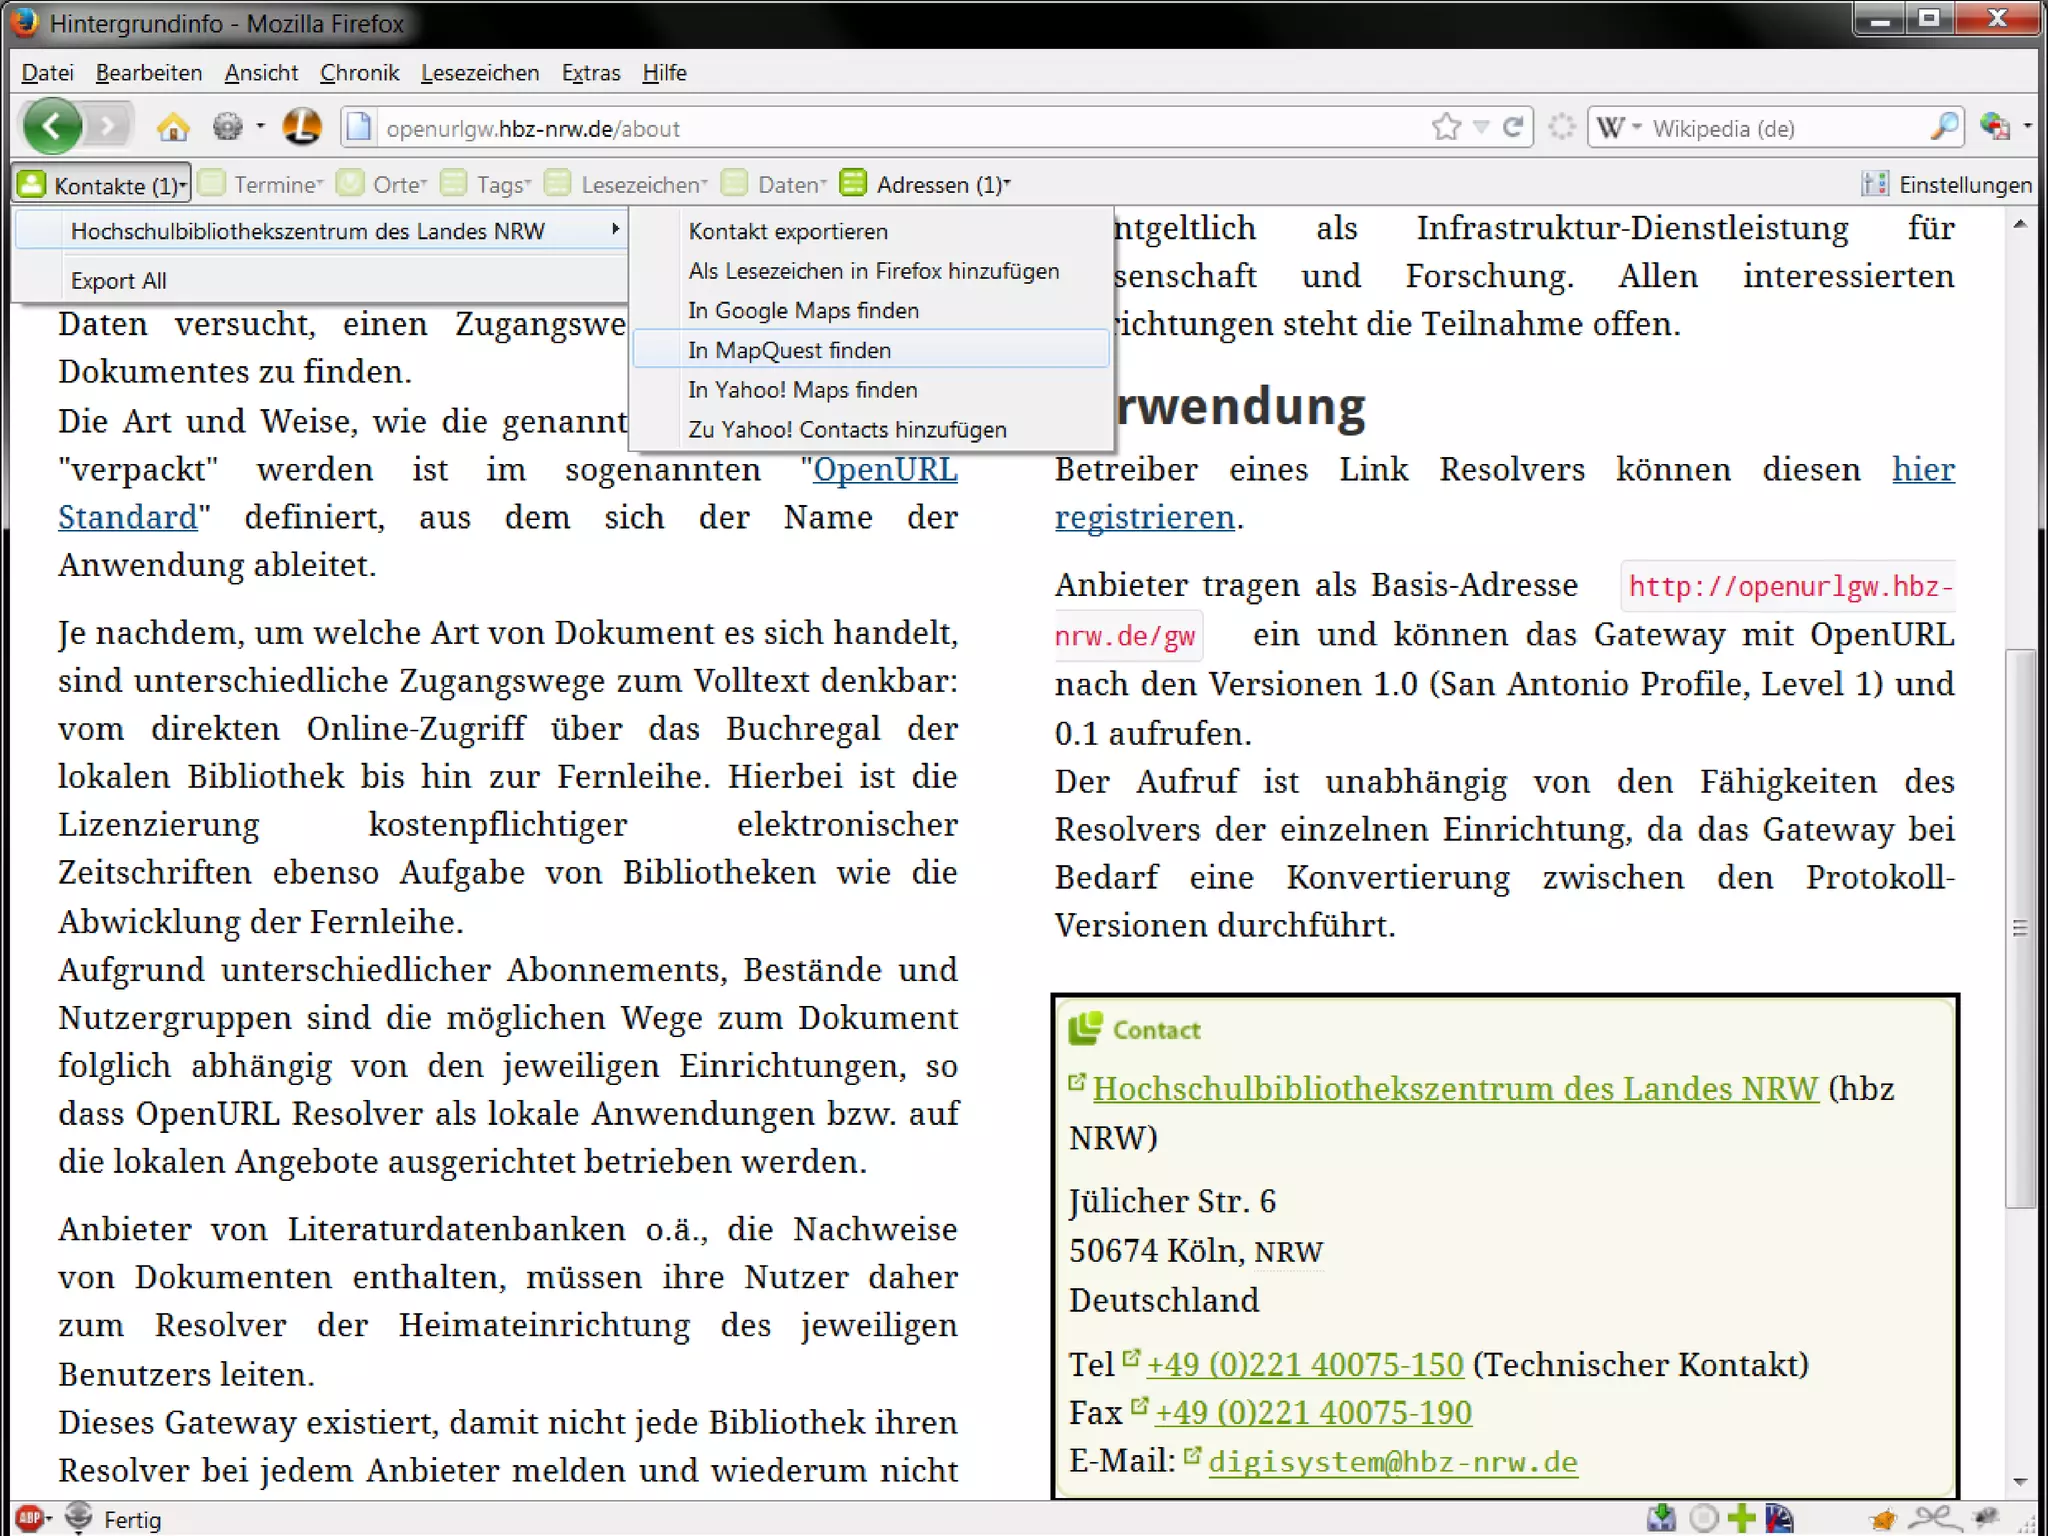Select 'In MapQuest finden' menu entry
This screenshot has width=2048, height=1536.
tap(789, 350)
